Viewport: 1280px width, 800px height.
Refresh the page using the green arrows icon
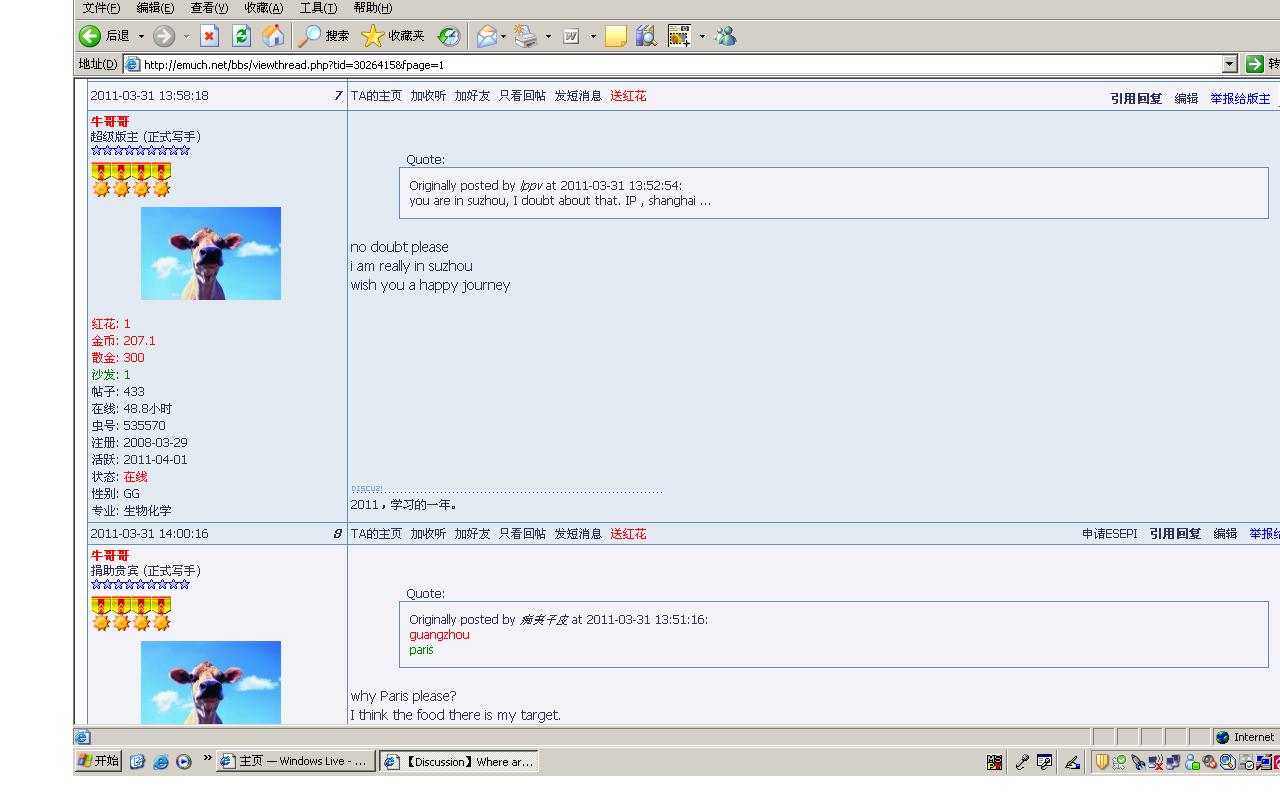241,36
